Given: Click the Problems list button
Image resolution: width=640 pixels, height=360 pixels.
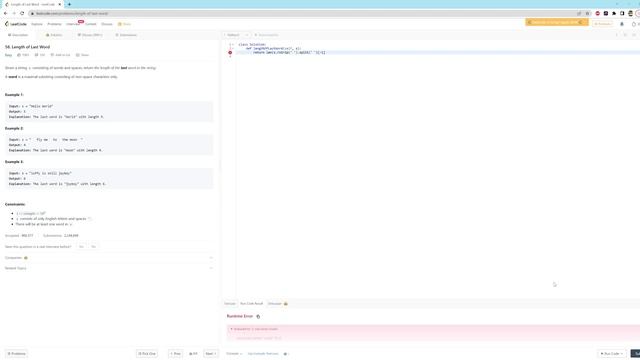Looking at the screenshot, I should (16, 353).
